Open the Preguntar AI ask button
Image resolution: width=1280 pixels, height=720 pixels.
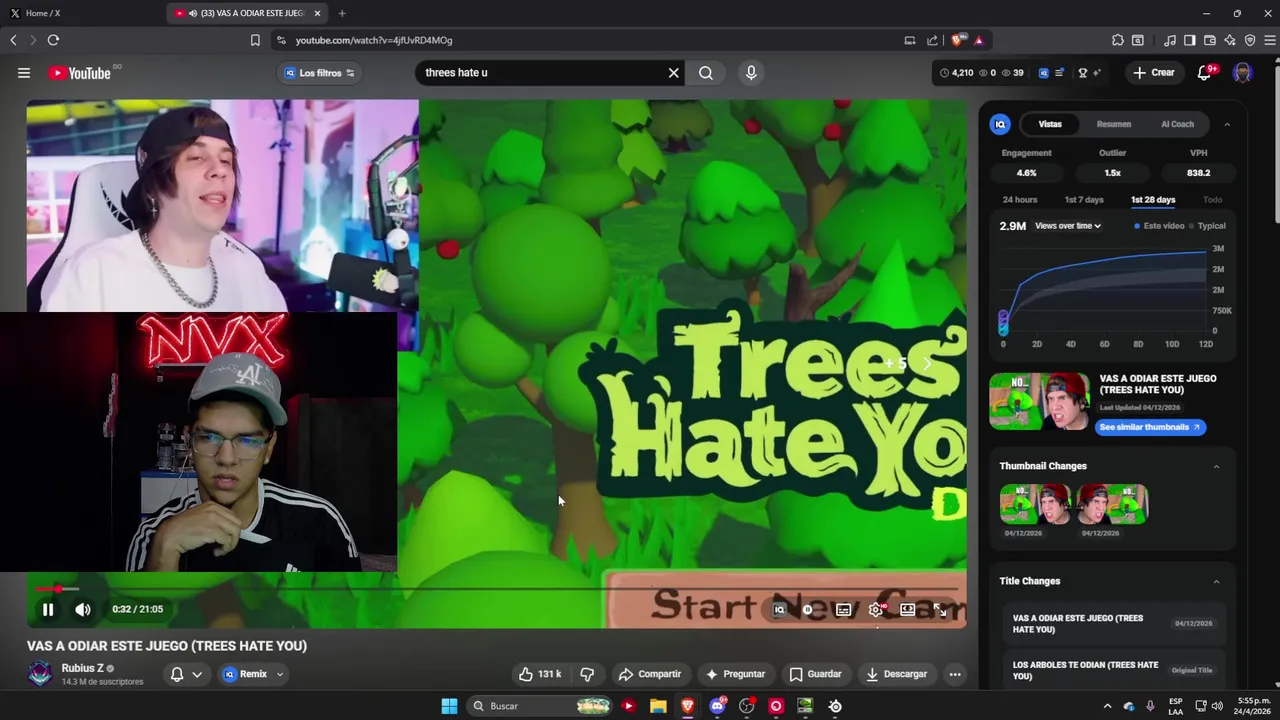coord(735,674)
